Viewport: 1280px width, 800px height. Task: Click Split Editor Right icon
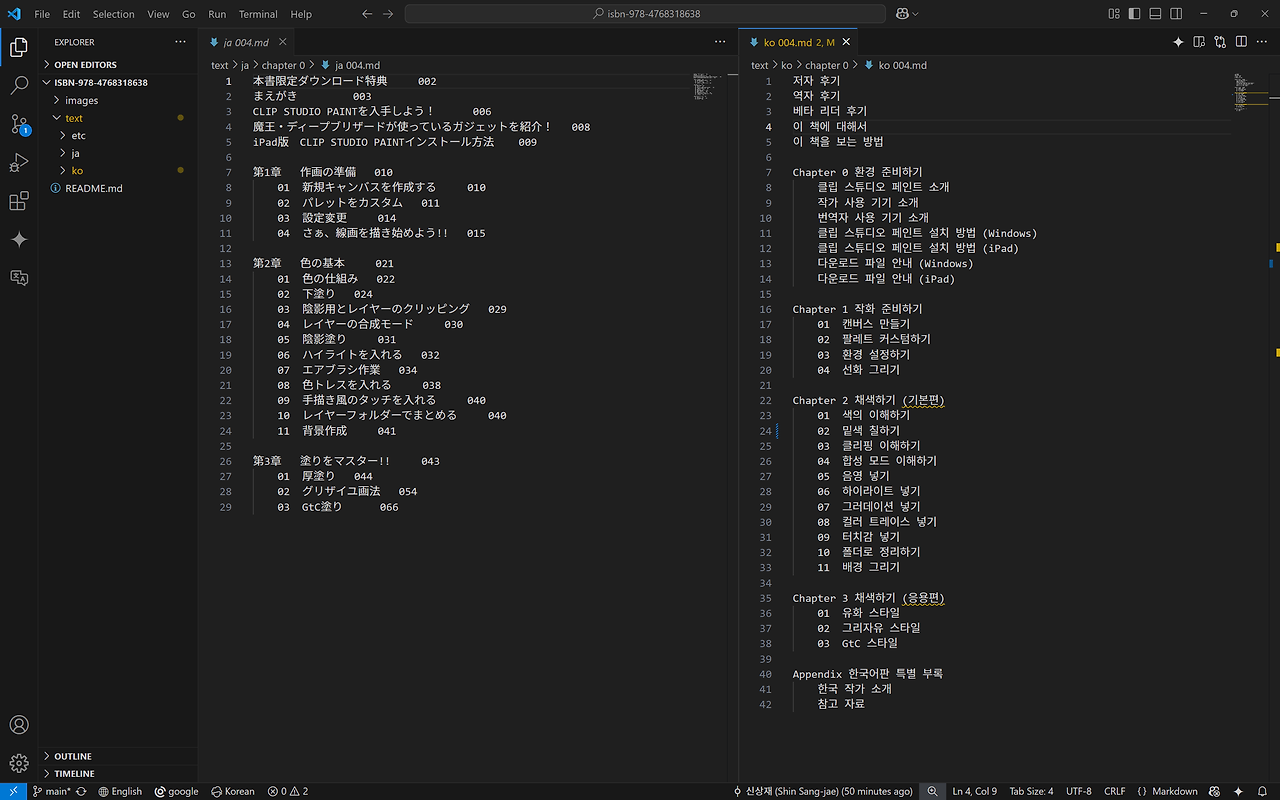pyautogui.click(x=1241, y=42)
